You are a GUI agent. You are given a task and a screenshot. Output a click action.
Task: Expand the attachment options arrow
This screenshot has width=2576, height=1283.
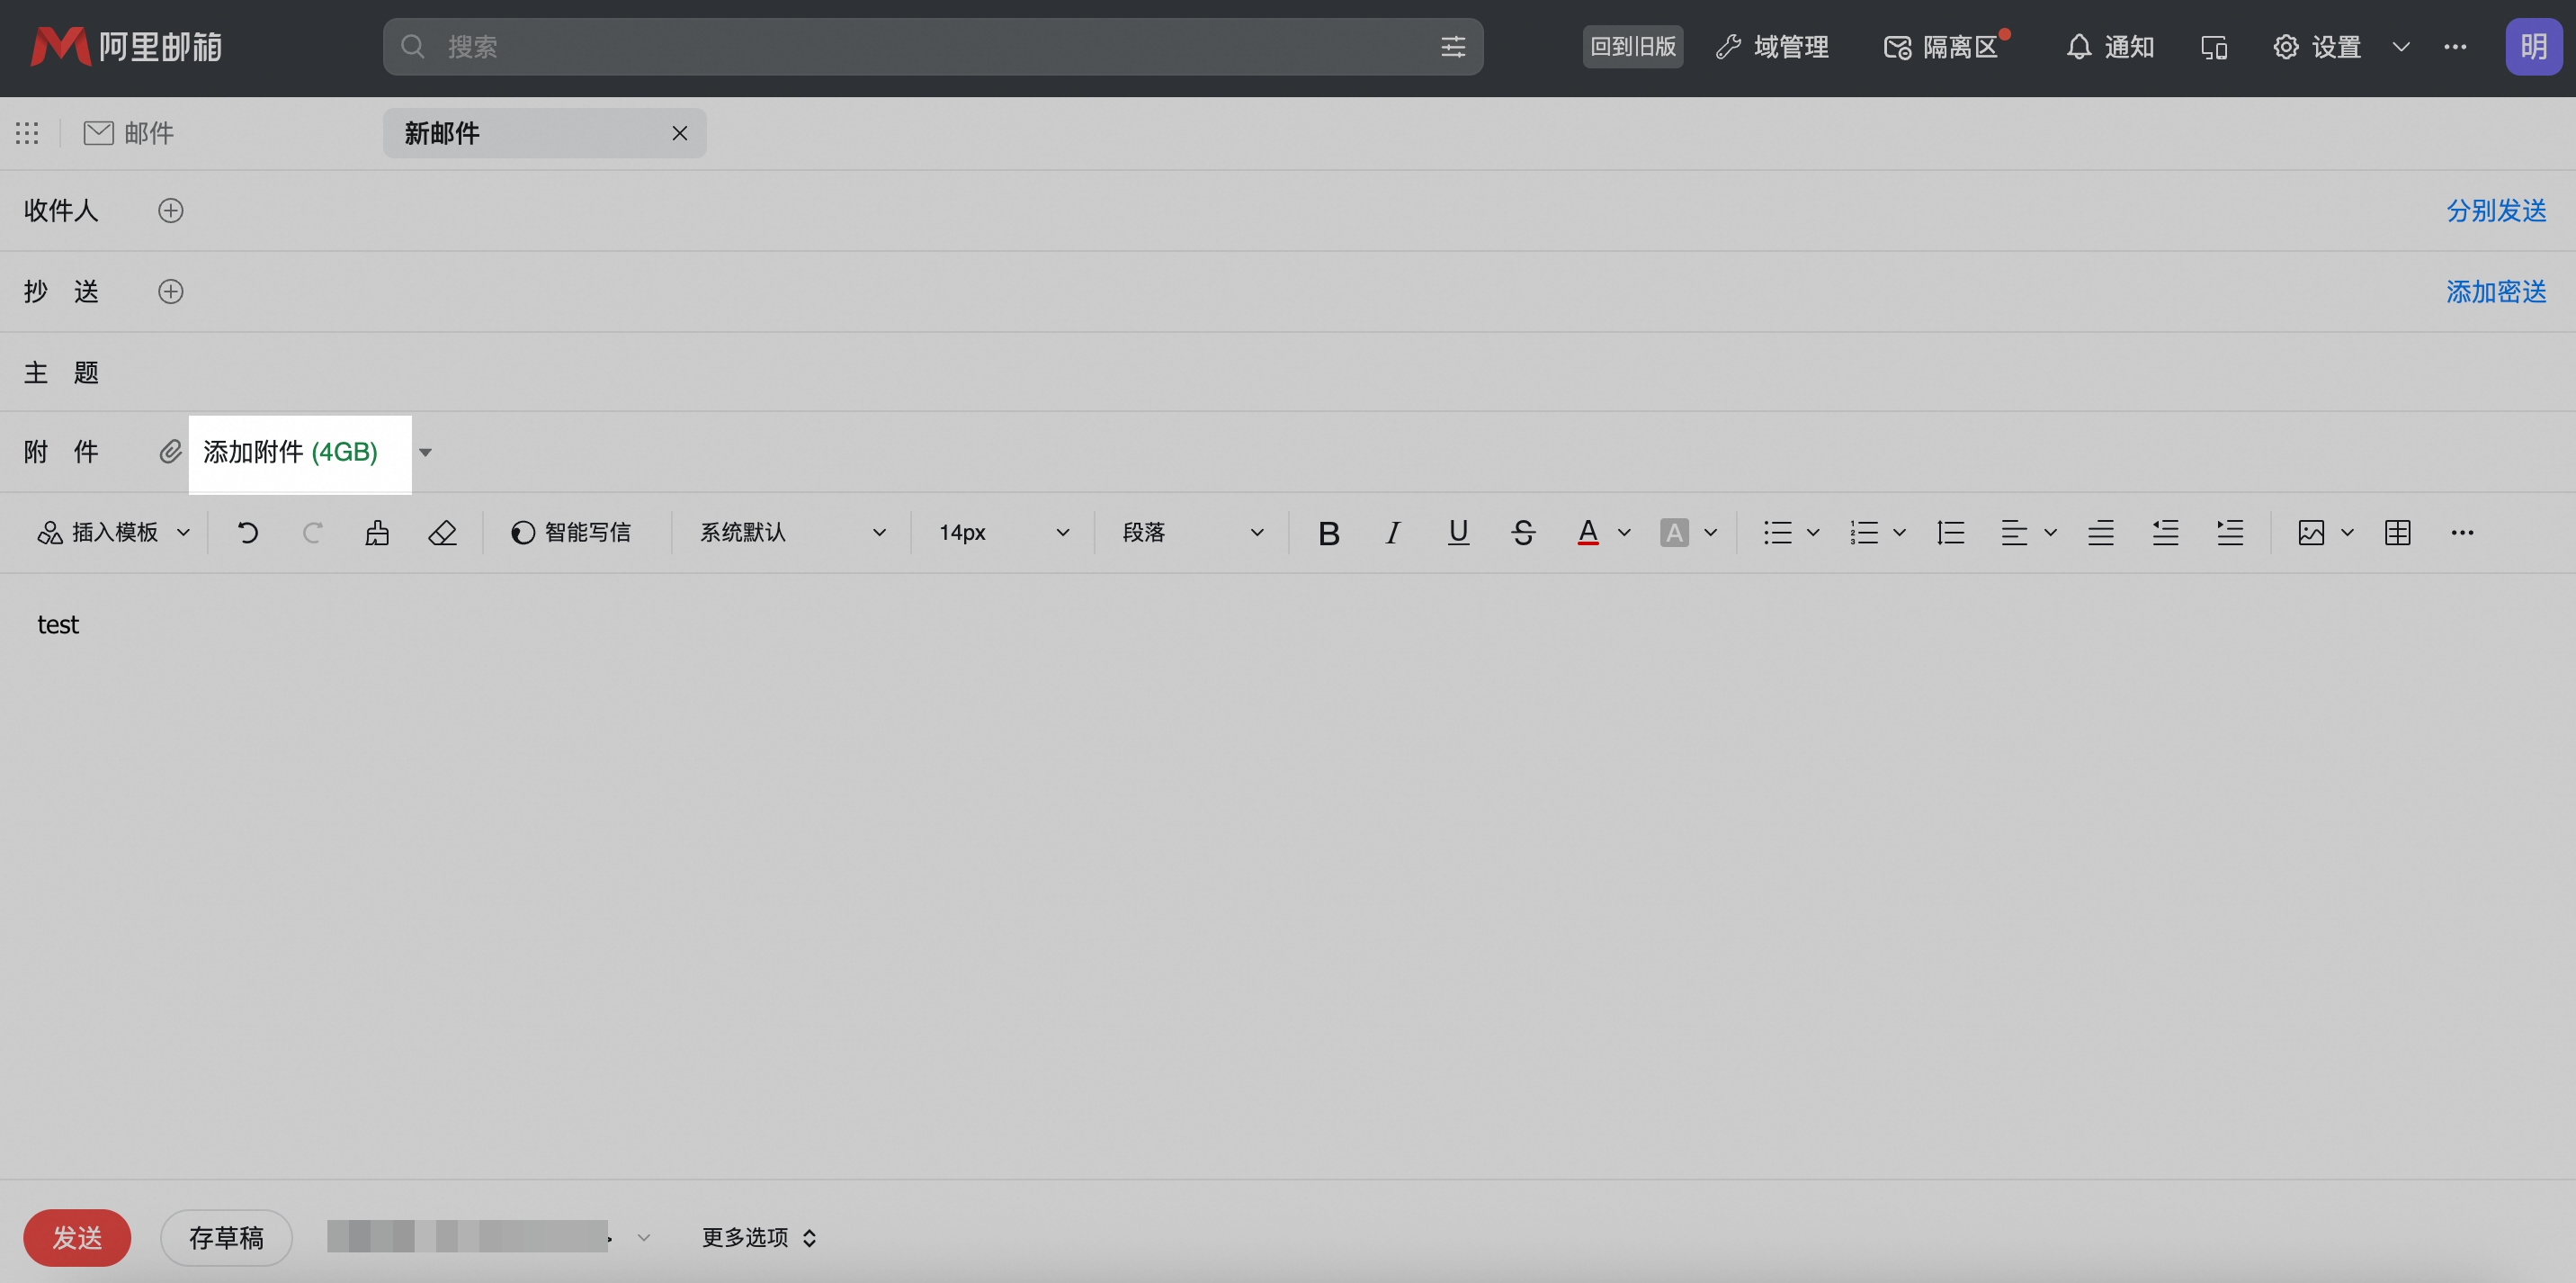click(425, 453)
